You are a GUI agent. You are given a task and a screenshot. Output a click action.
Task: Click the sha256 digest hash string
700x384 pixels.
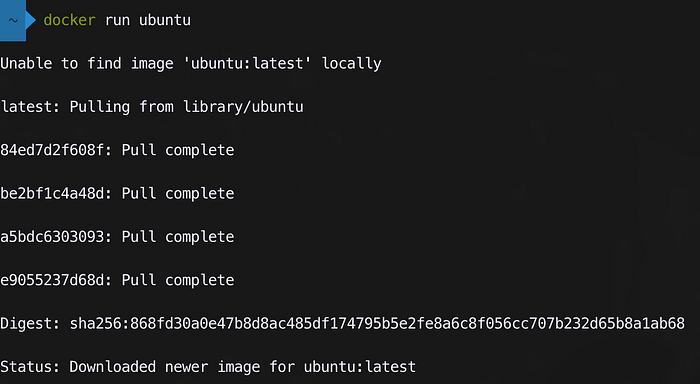[x=377, y=323]
